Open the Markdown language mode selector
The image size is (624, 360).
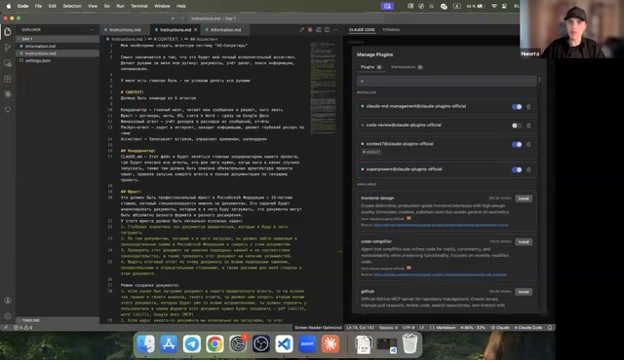tap(446, 328)
